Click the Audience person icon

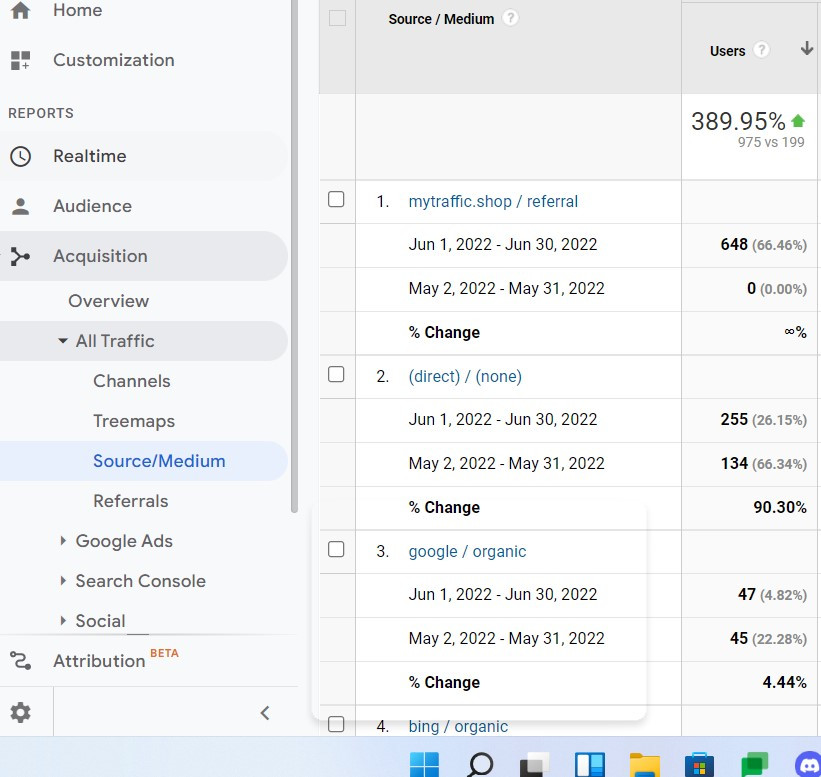20,206
